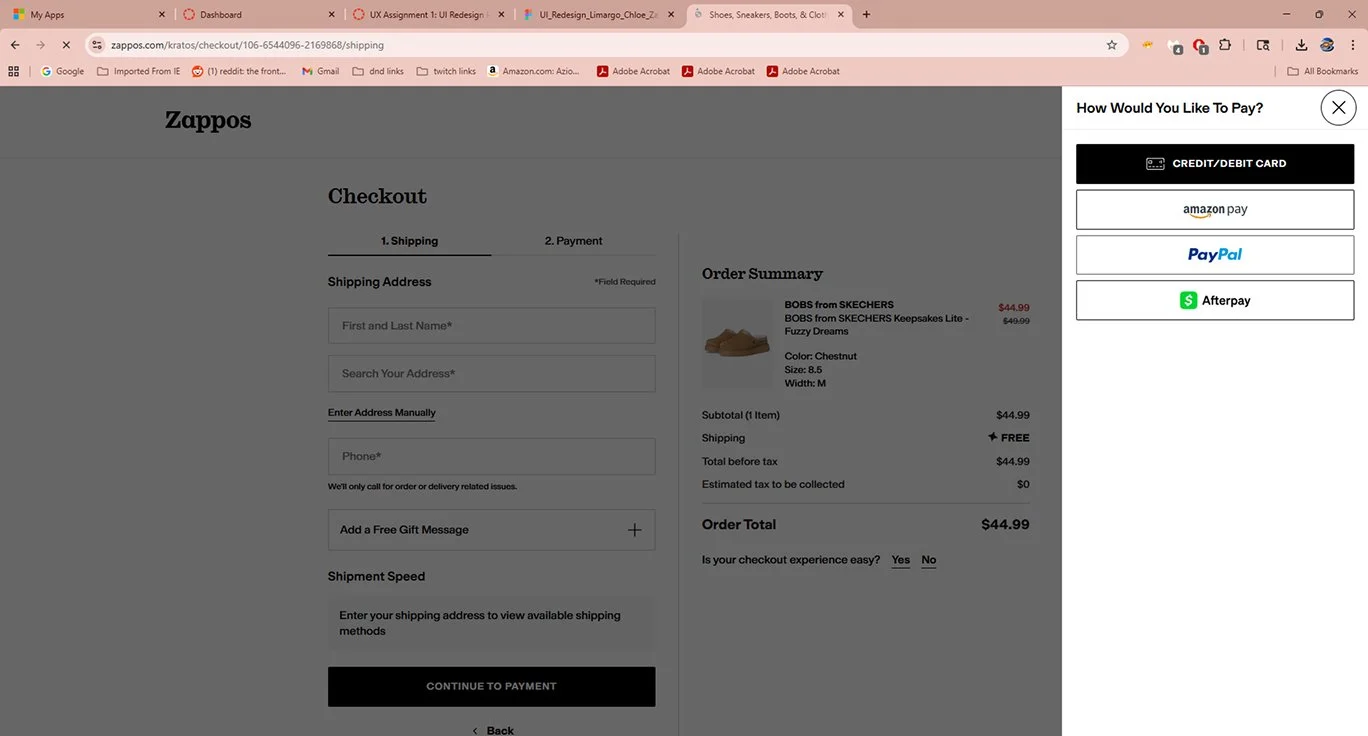Open the BOBS Keepsakes Lite product thumbnail

tap(737, 343)
